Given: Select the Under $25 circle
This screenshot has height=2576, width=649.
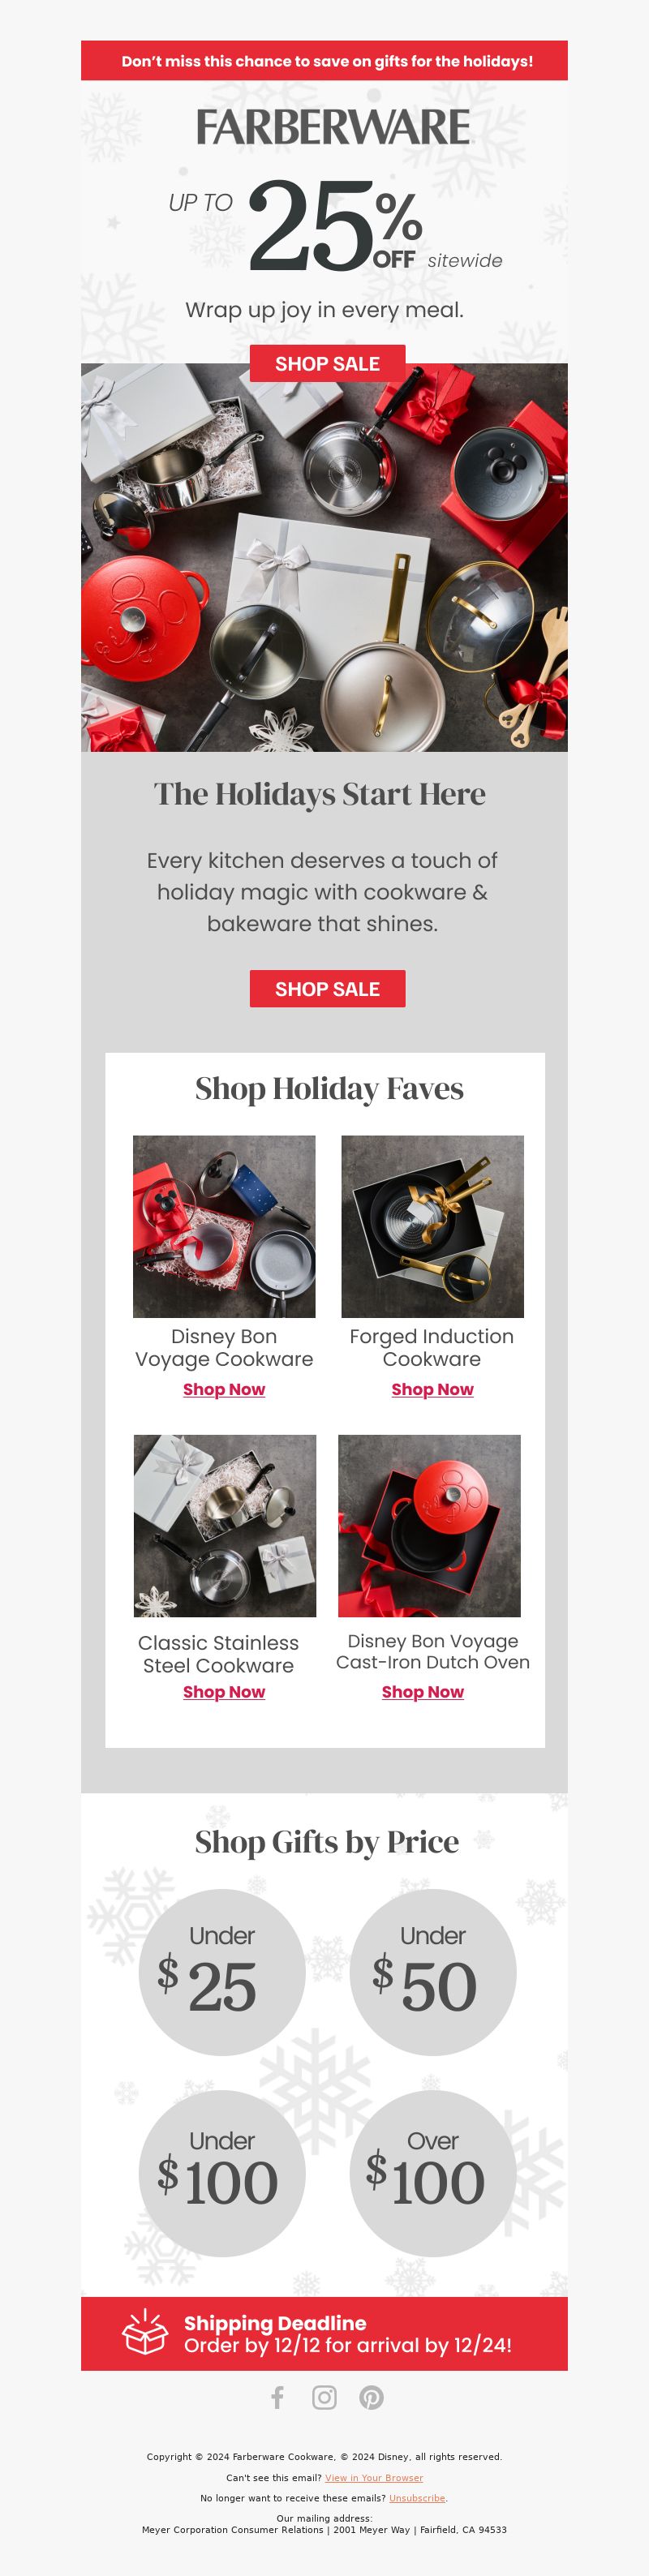Looking at the screenshot, I should [x=222, y=1971].
